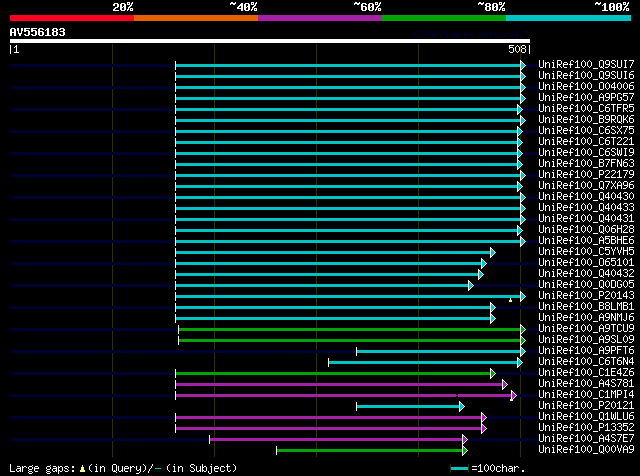Open the UniRef100_O04006 hit label
The width and height of the screenshot is (640, 476).
[x=586, y=86]
